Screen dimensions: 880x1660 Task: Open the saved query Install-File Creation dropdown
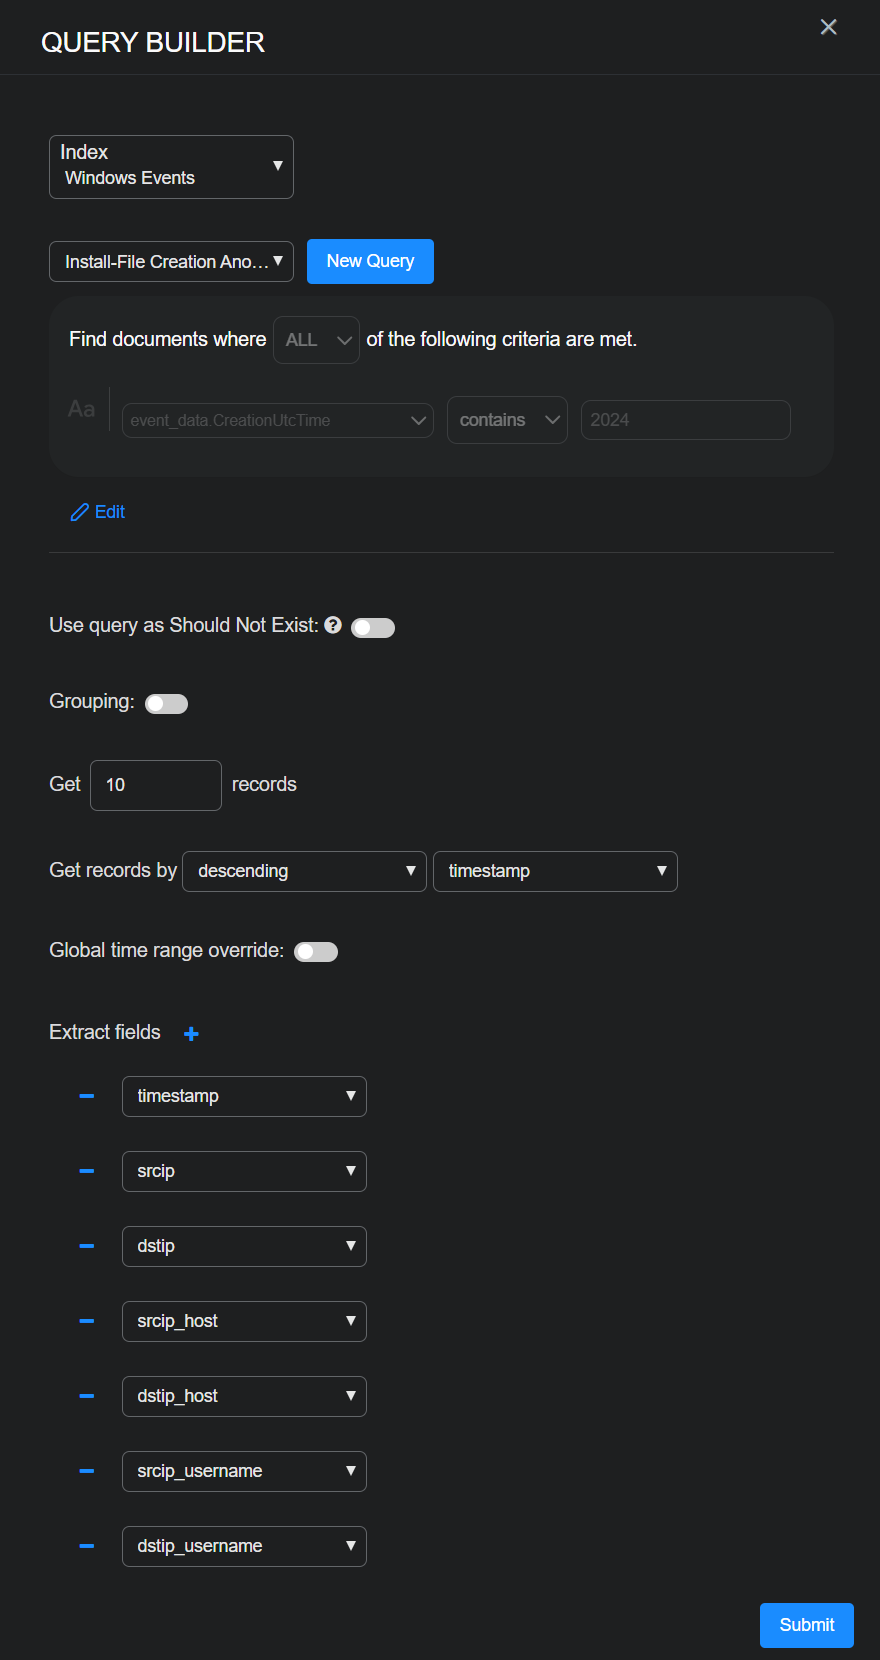[x=171, y=262]
